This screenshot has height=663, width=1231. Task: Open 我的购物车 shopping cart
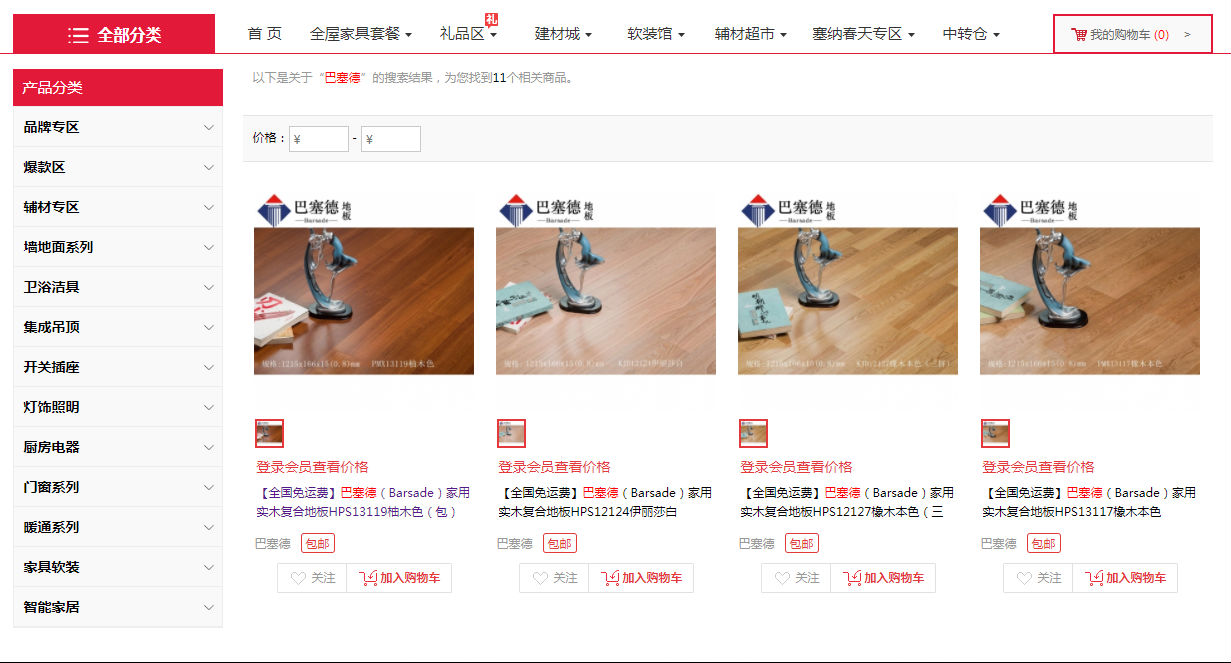[x=1132, y=34]
